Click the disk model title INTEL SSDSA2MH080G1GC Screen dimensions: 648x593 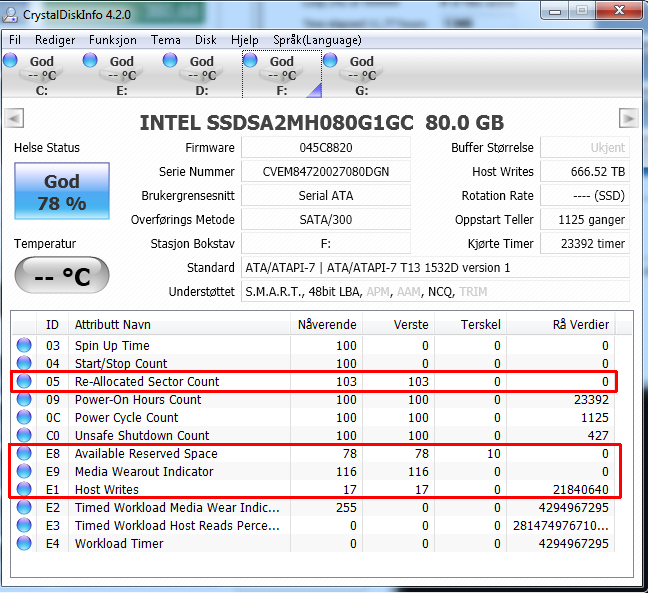coord(276,123)
